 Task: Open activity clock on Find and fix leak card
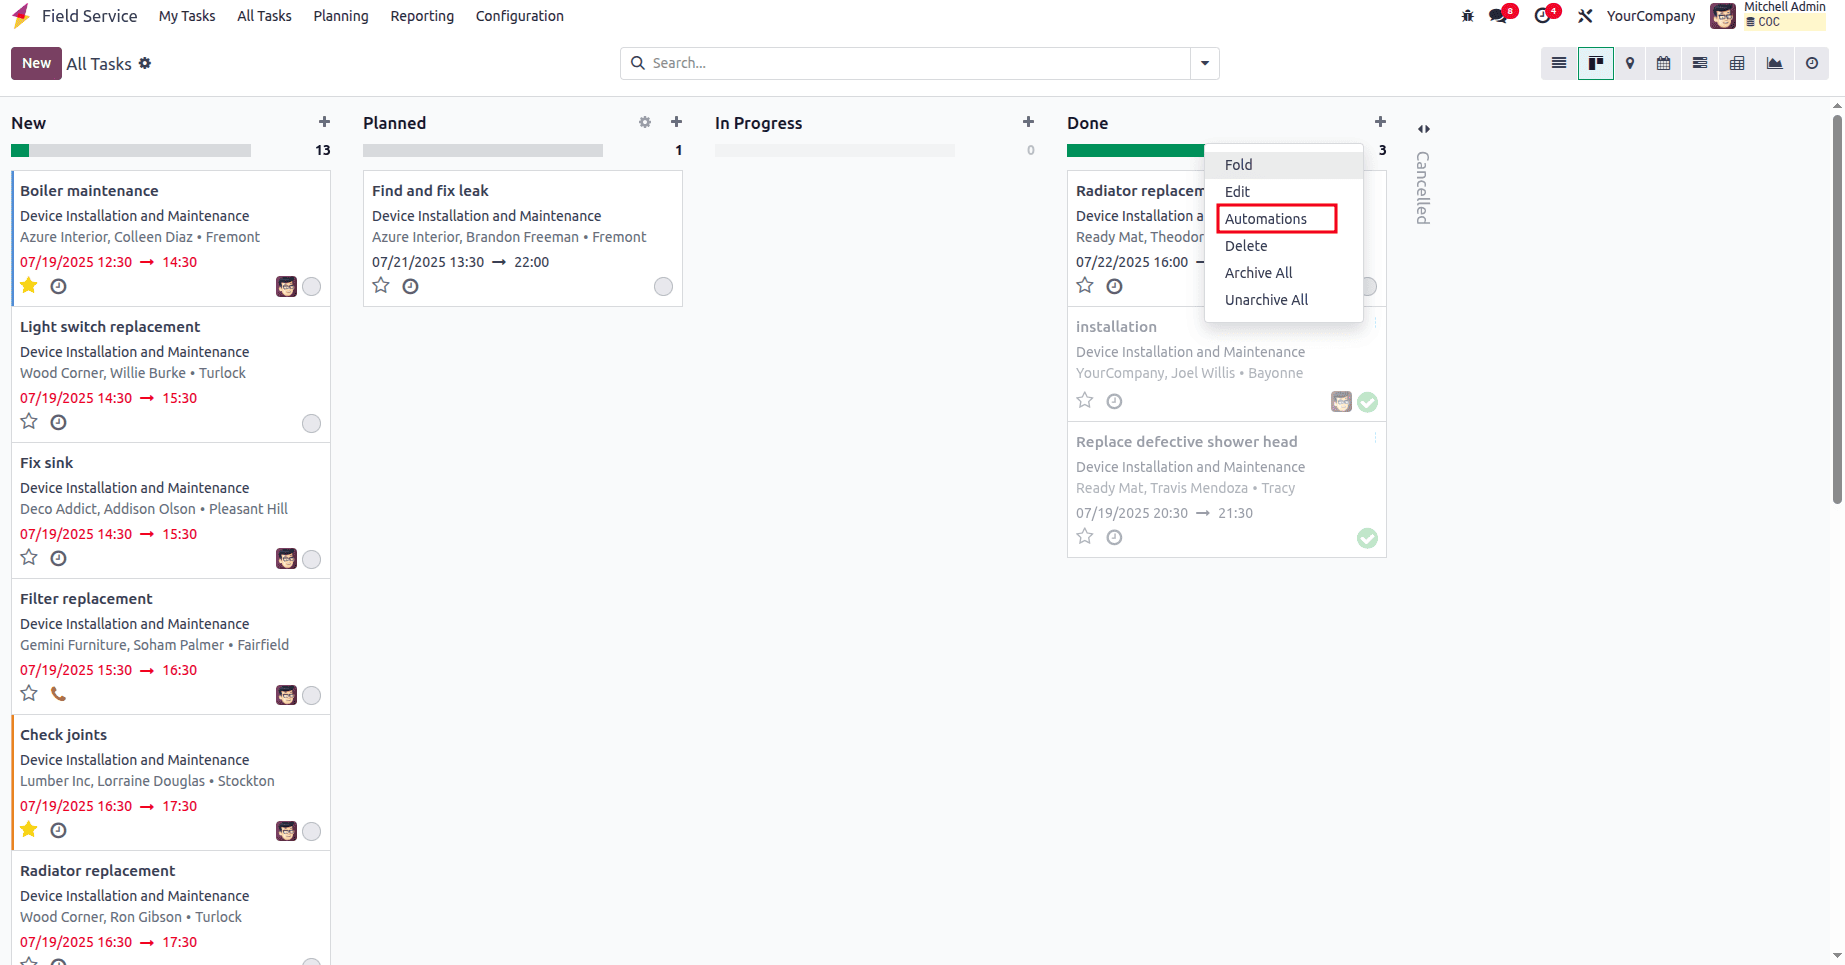click(x=411, y=286)
